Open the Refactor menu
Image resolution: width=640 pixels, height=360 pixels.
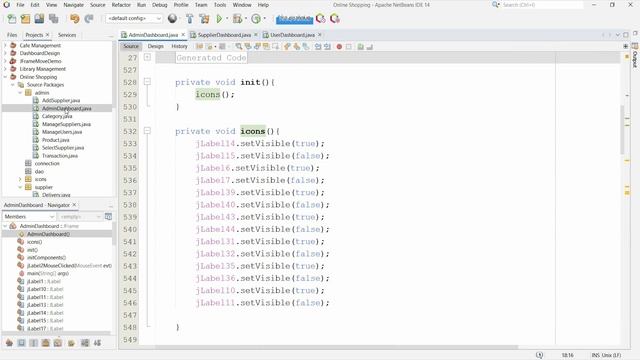[121, 5]
